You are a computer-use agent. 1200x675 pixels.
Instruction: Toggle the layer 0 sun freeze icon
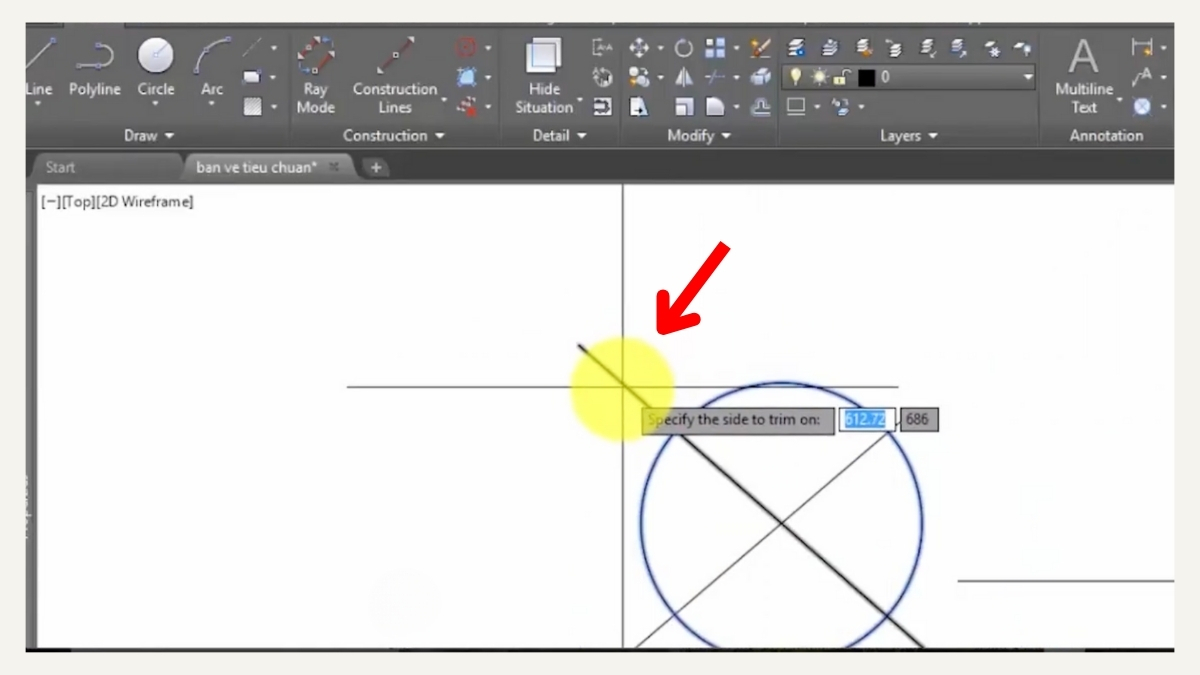(820, 77)
